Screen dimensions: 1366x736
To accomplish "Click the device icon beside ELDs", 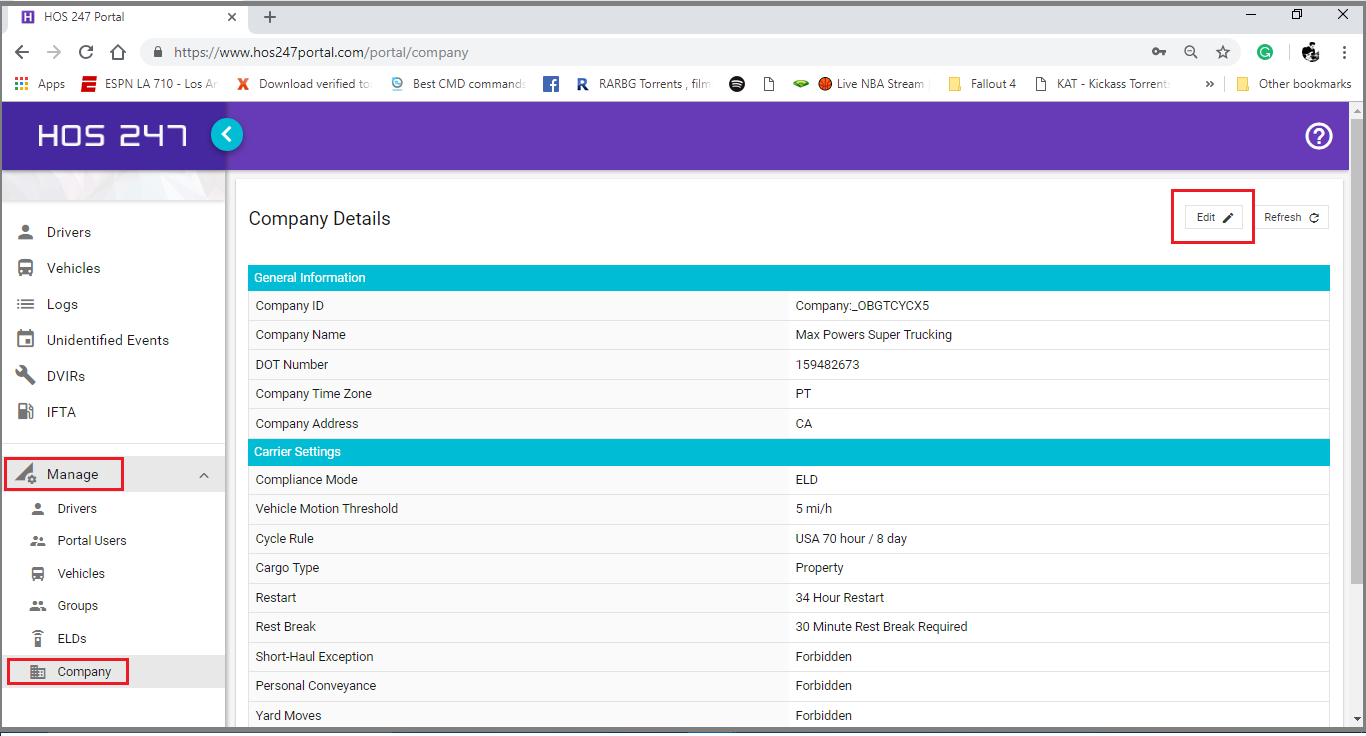I will coord(38,639).
